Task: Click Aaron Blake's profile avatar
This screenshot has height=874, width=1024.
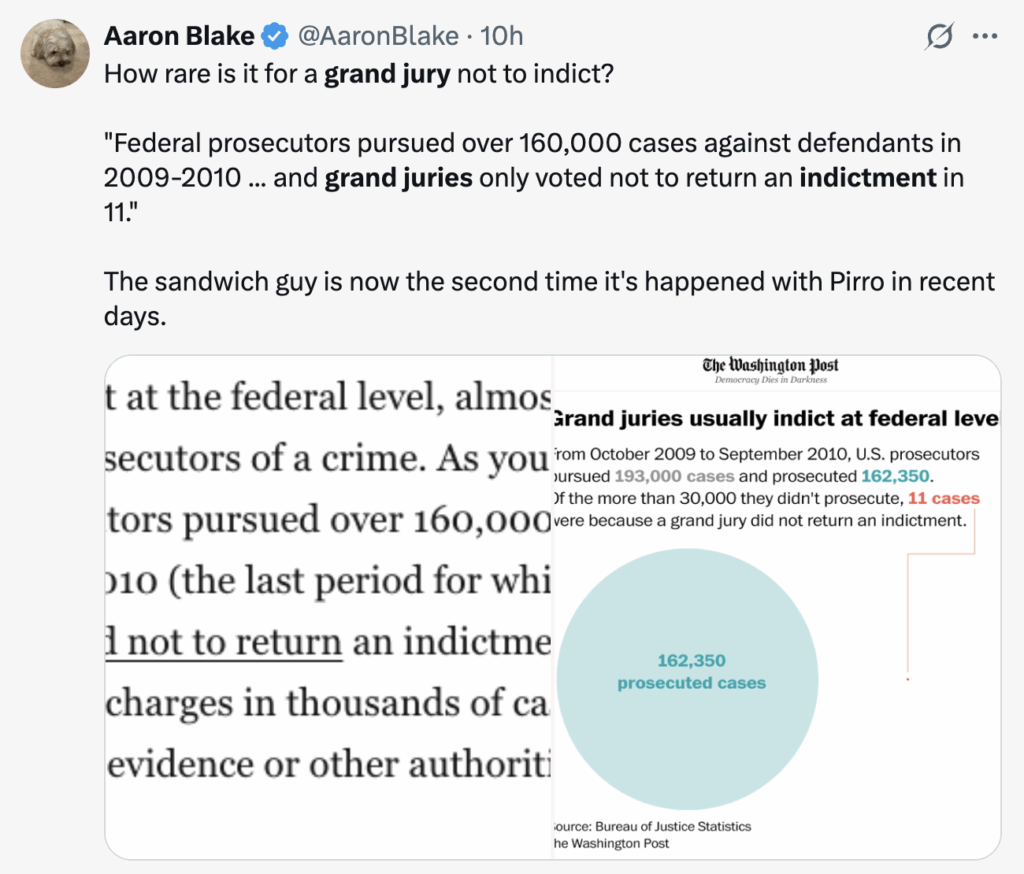Action: click(x=55, y=54)
